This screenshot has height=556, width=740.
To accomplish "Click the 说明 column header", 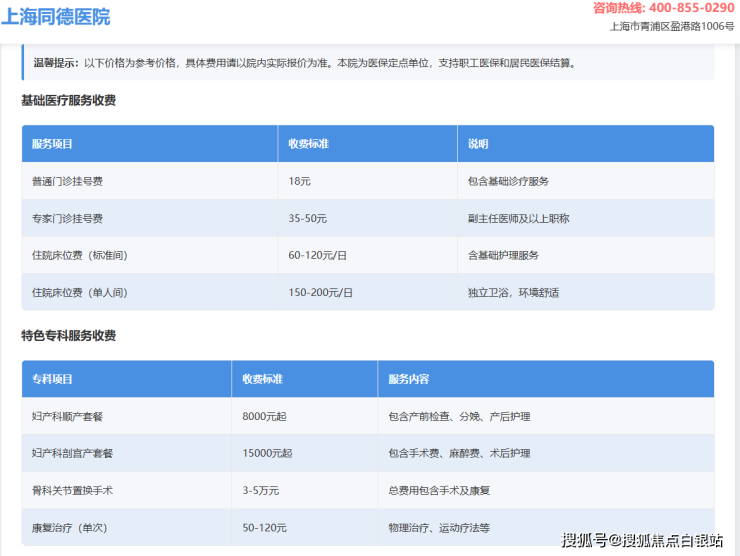I will pos(478,144).
